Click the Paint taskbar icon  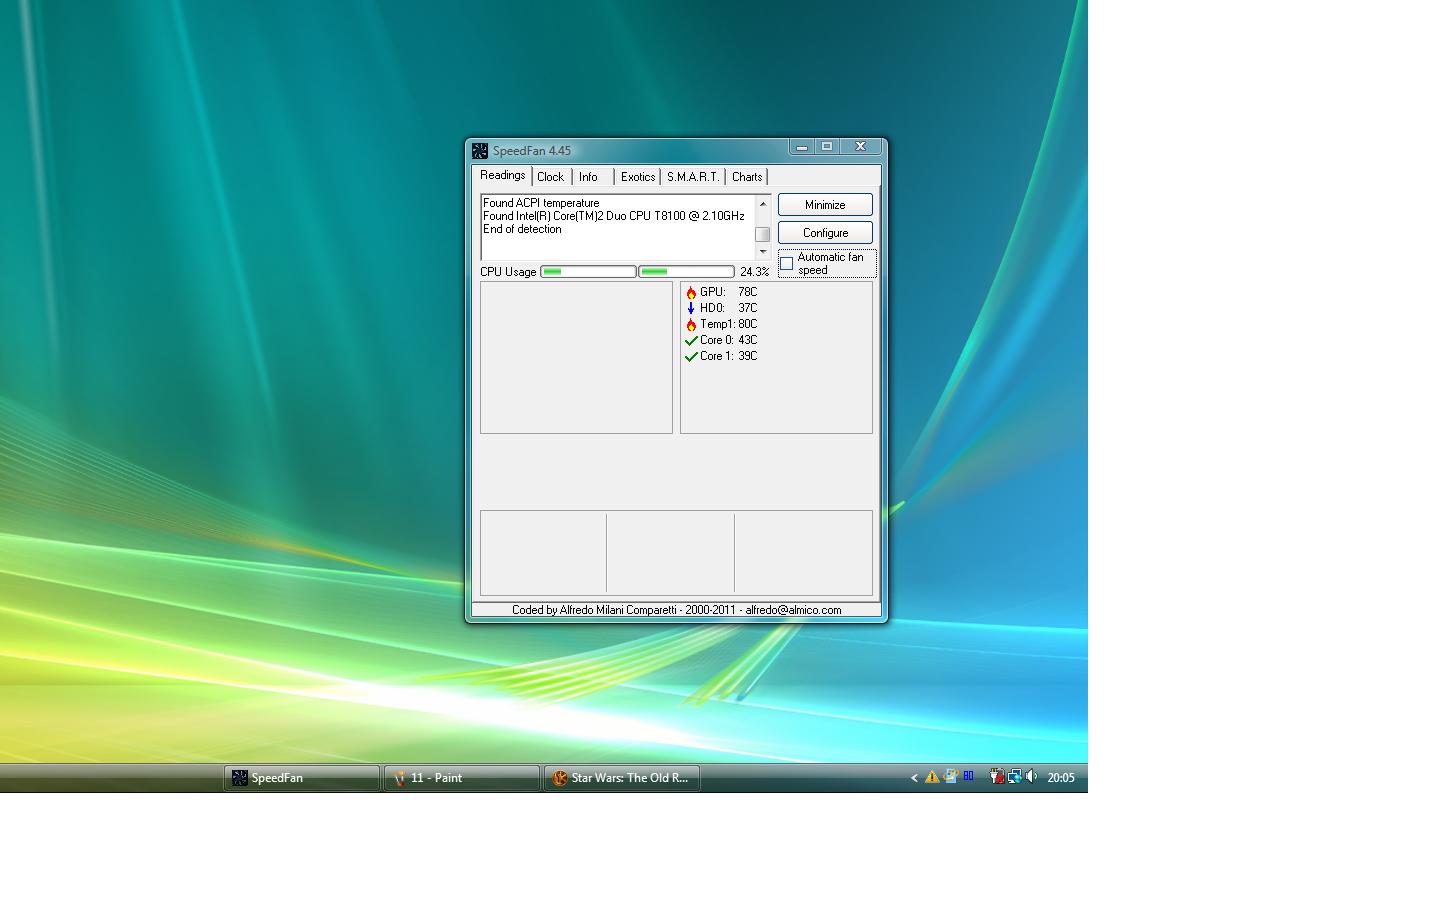(400, 778)
